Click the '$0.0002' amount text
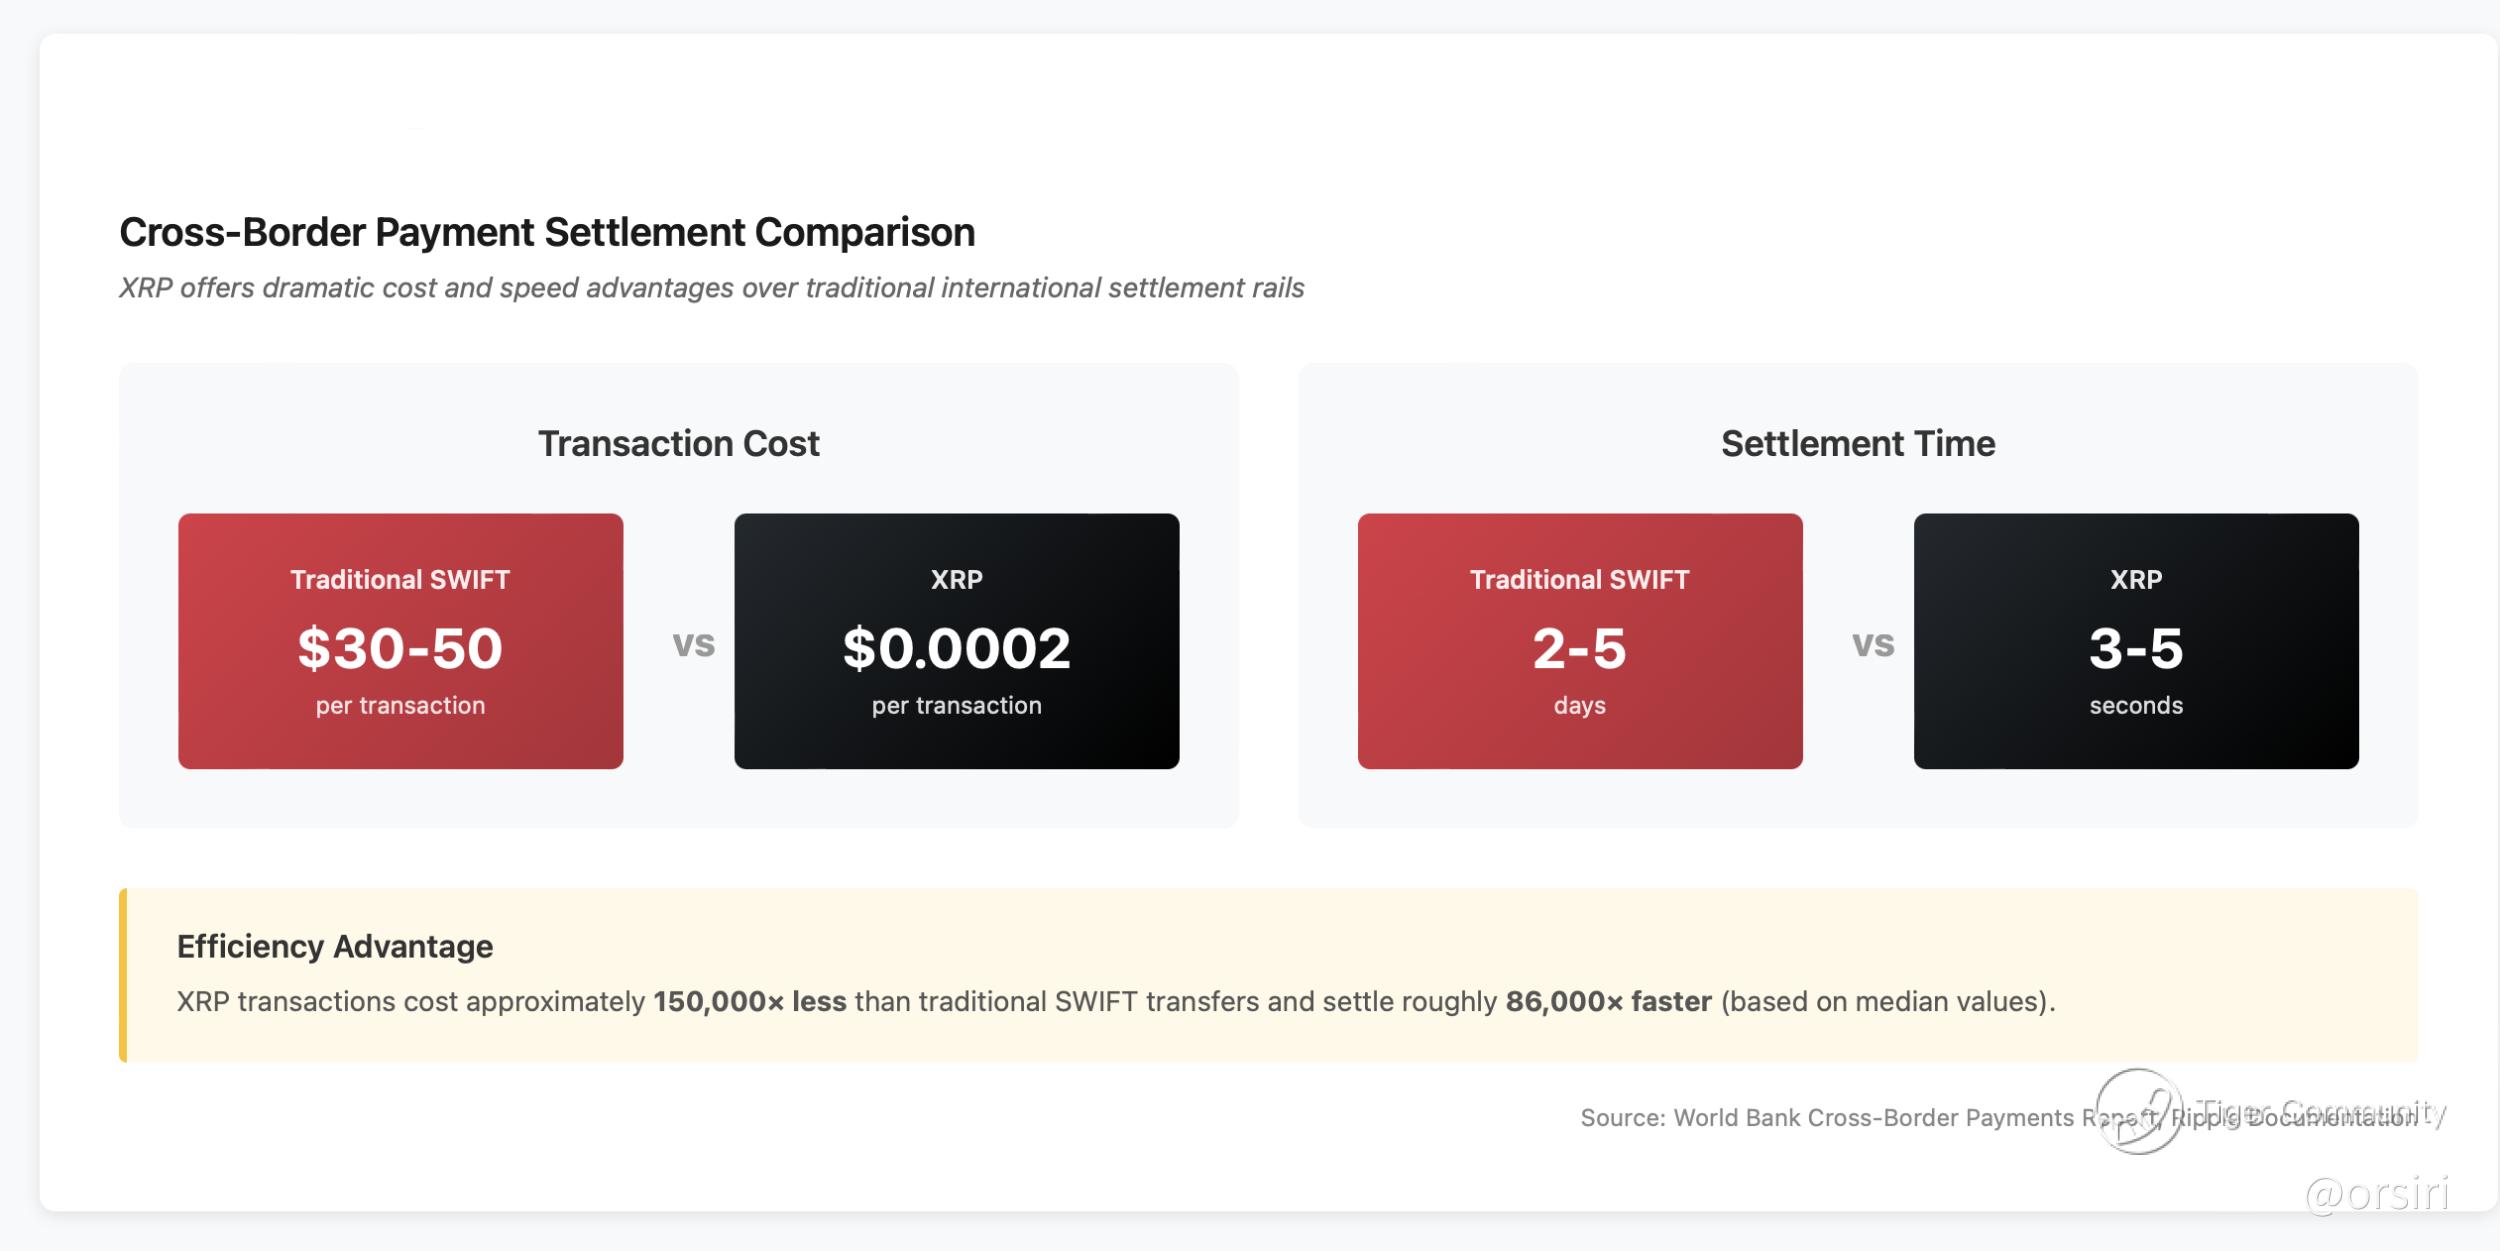The height and width of the screenshot is (1251, 2500). pyautogui.click(x=956, y=648)
